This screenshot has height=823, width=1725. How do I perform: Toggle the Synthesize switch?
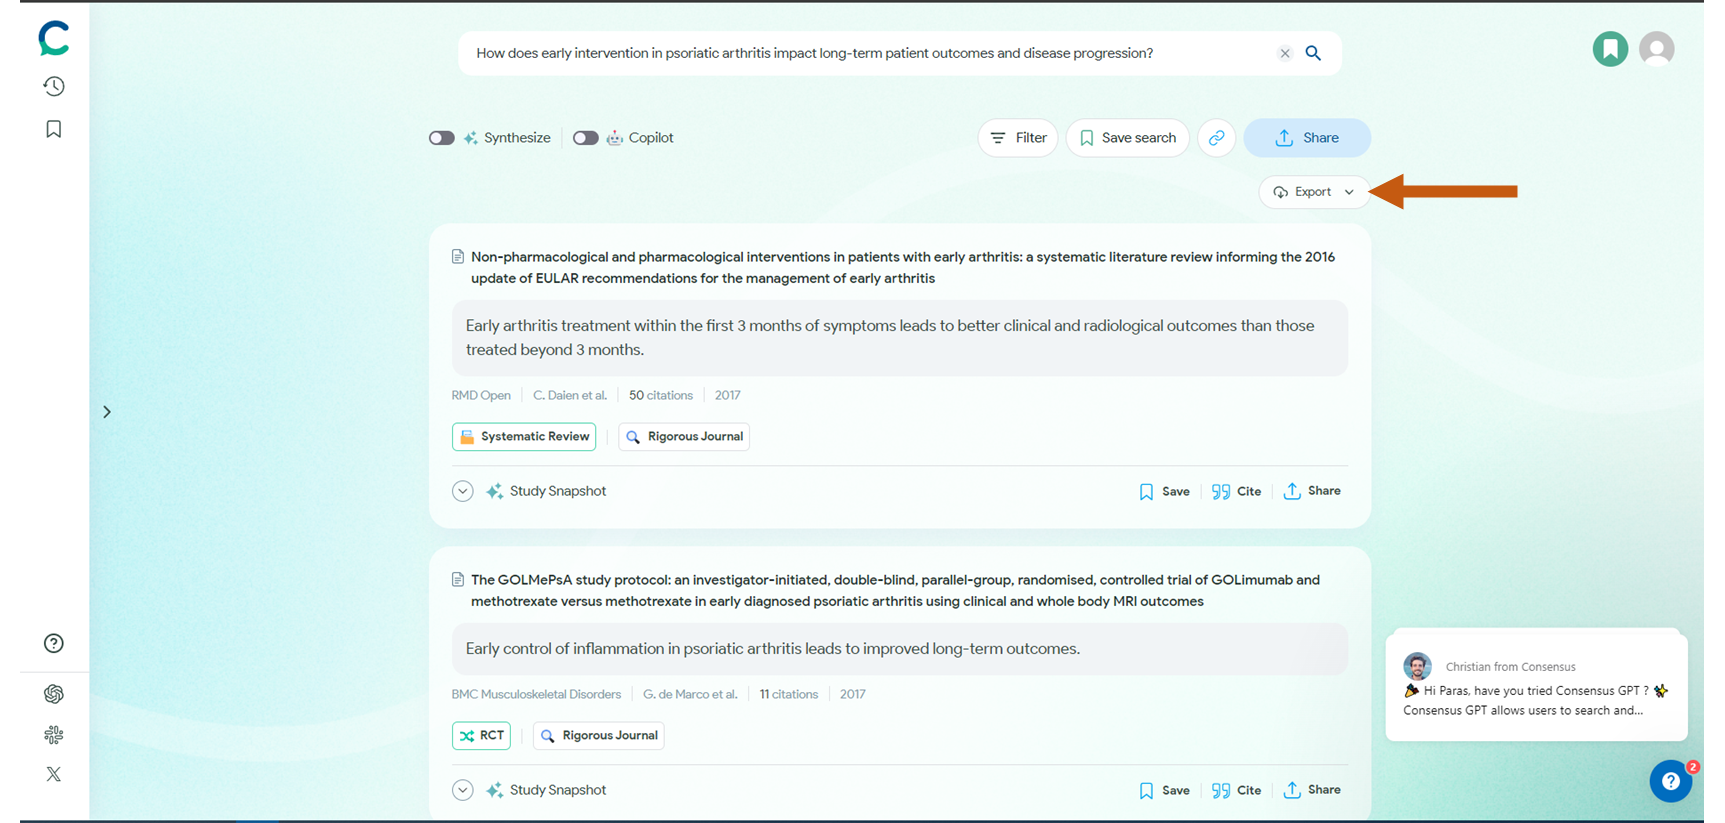point(442,138)
